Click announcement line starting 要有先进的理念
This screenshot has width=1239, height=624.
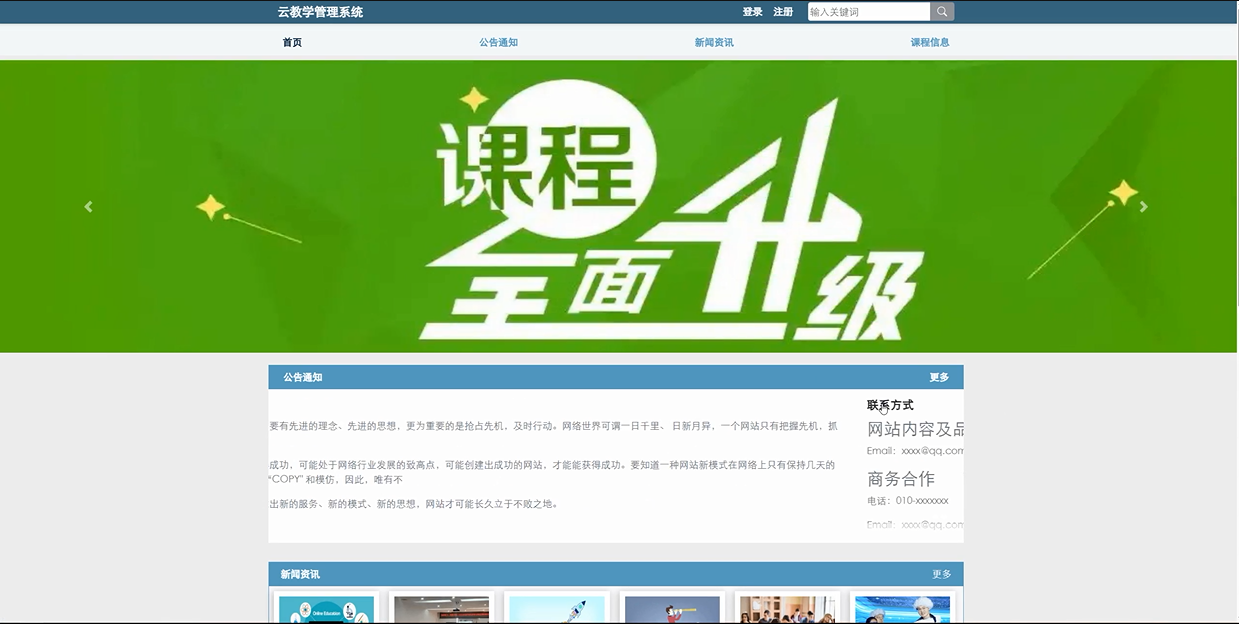[553, 426]
